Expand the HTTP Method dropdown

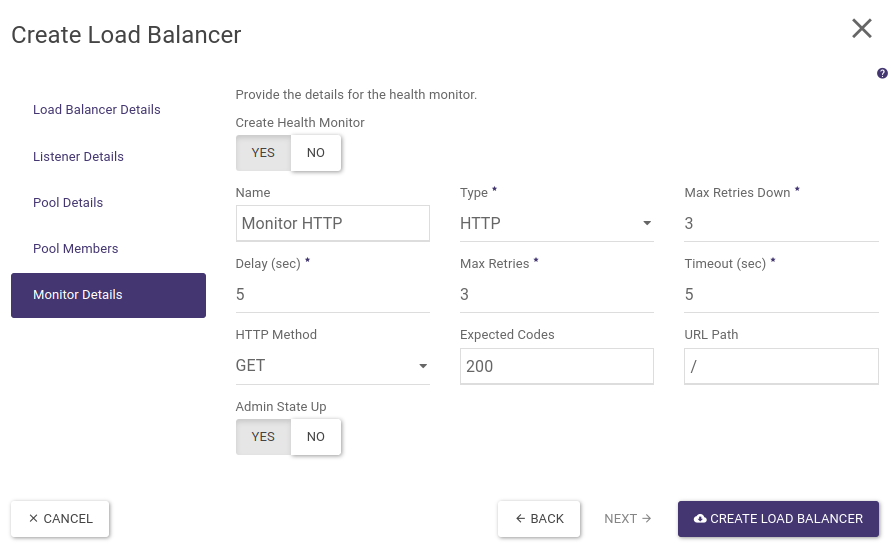coord(332,366)
